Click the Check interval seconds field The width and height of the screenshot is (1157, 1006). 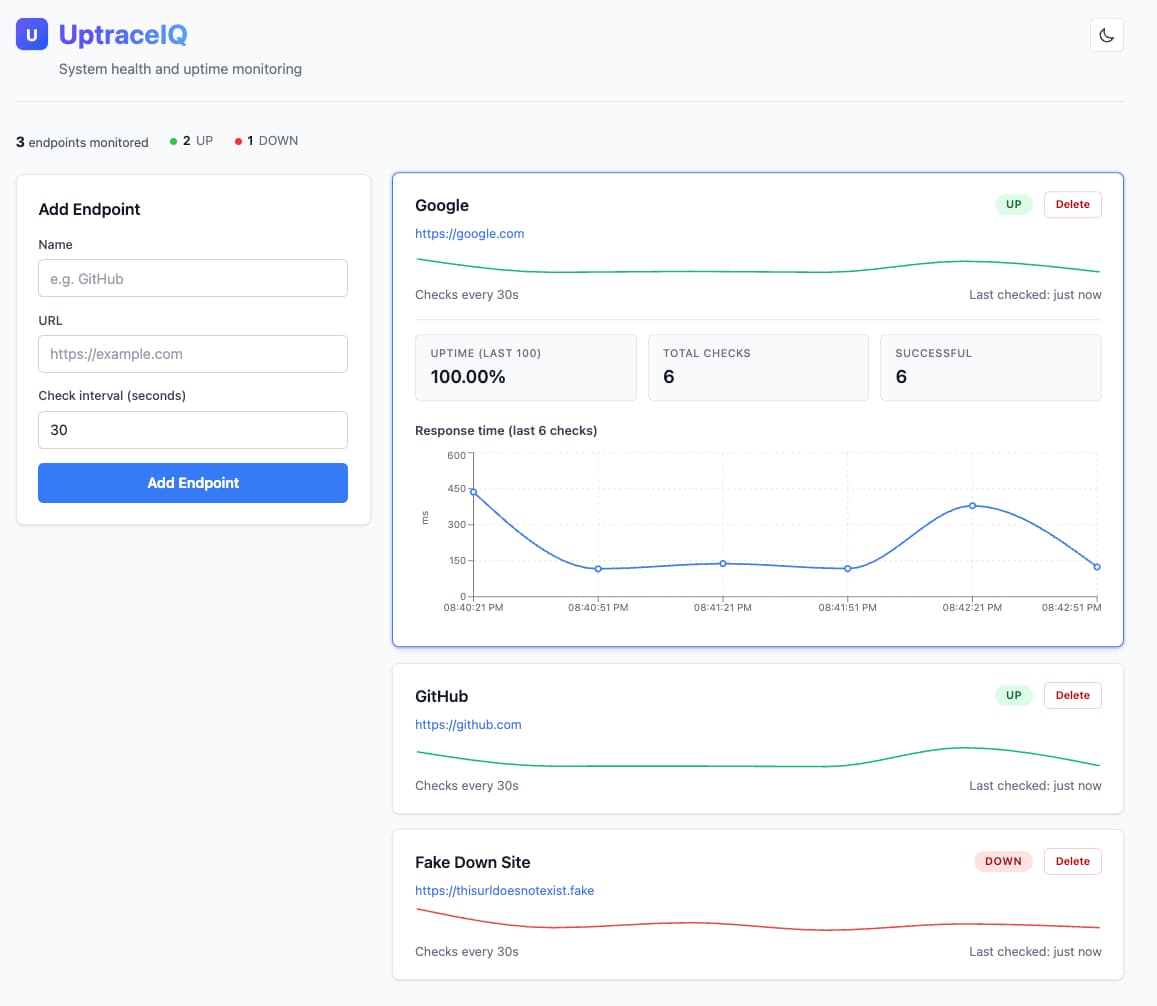coord(193,430)
